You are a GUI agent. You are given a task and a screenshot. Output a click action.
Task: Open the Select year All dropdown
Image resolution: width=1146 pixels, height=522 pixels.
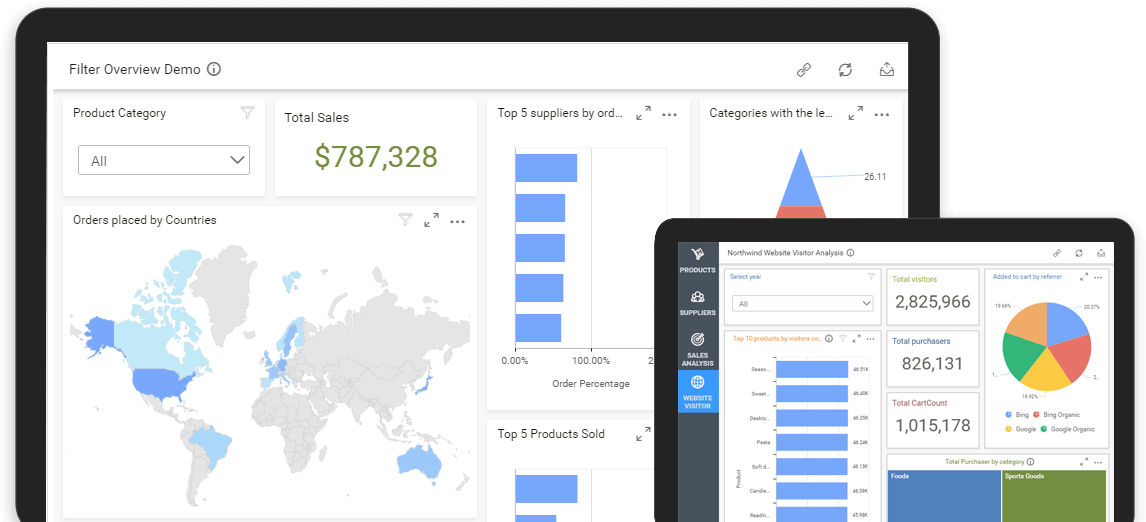coord(803,303)
